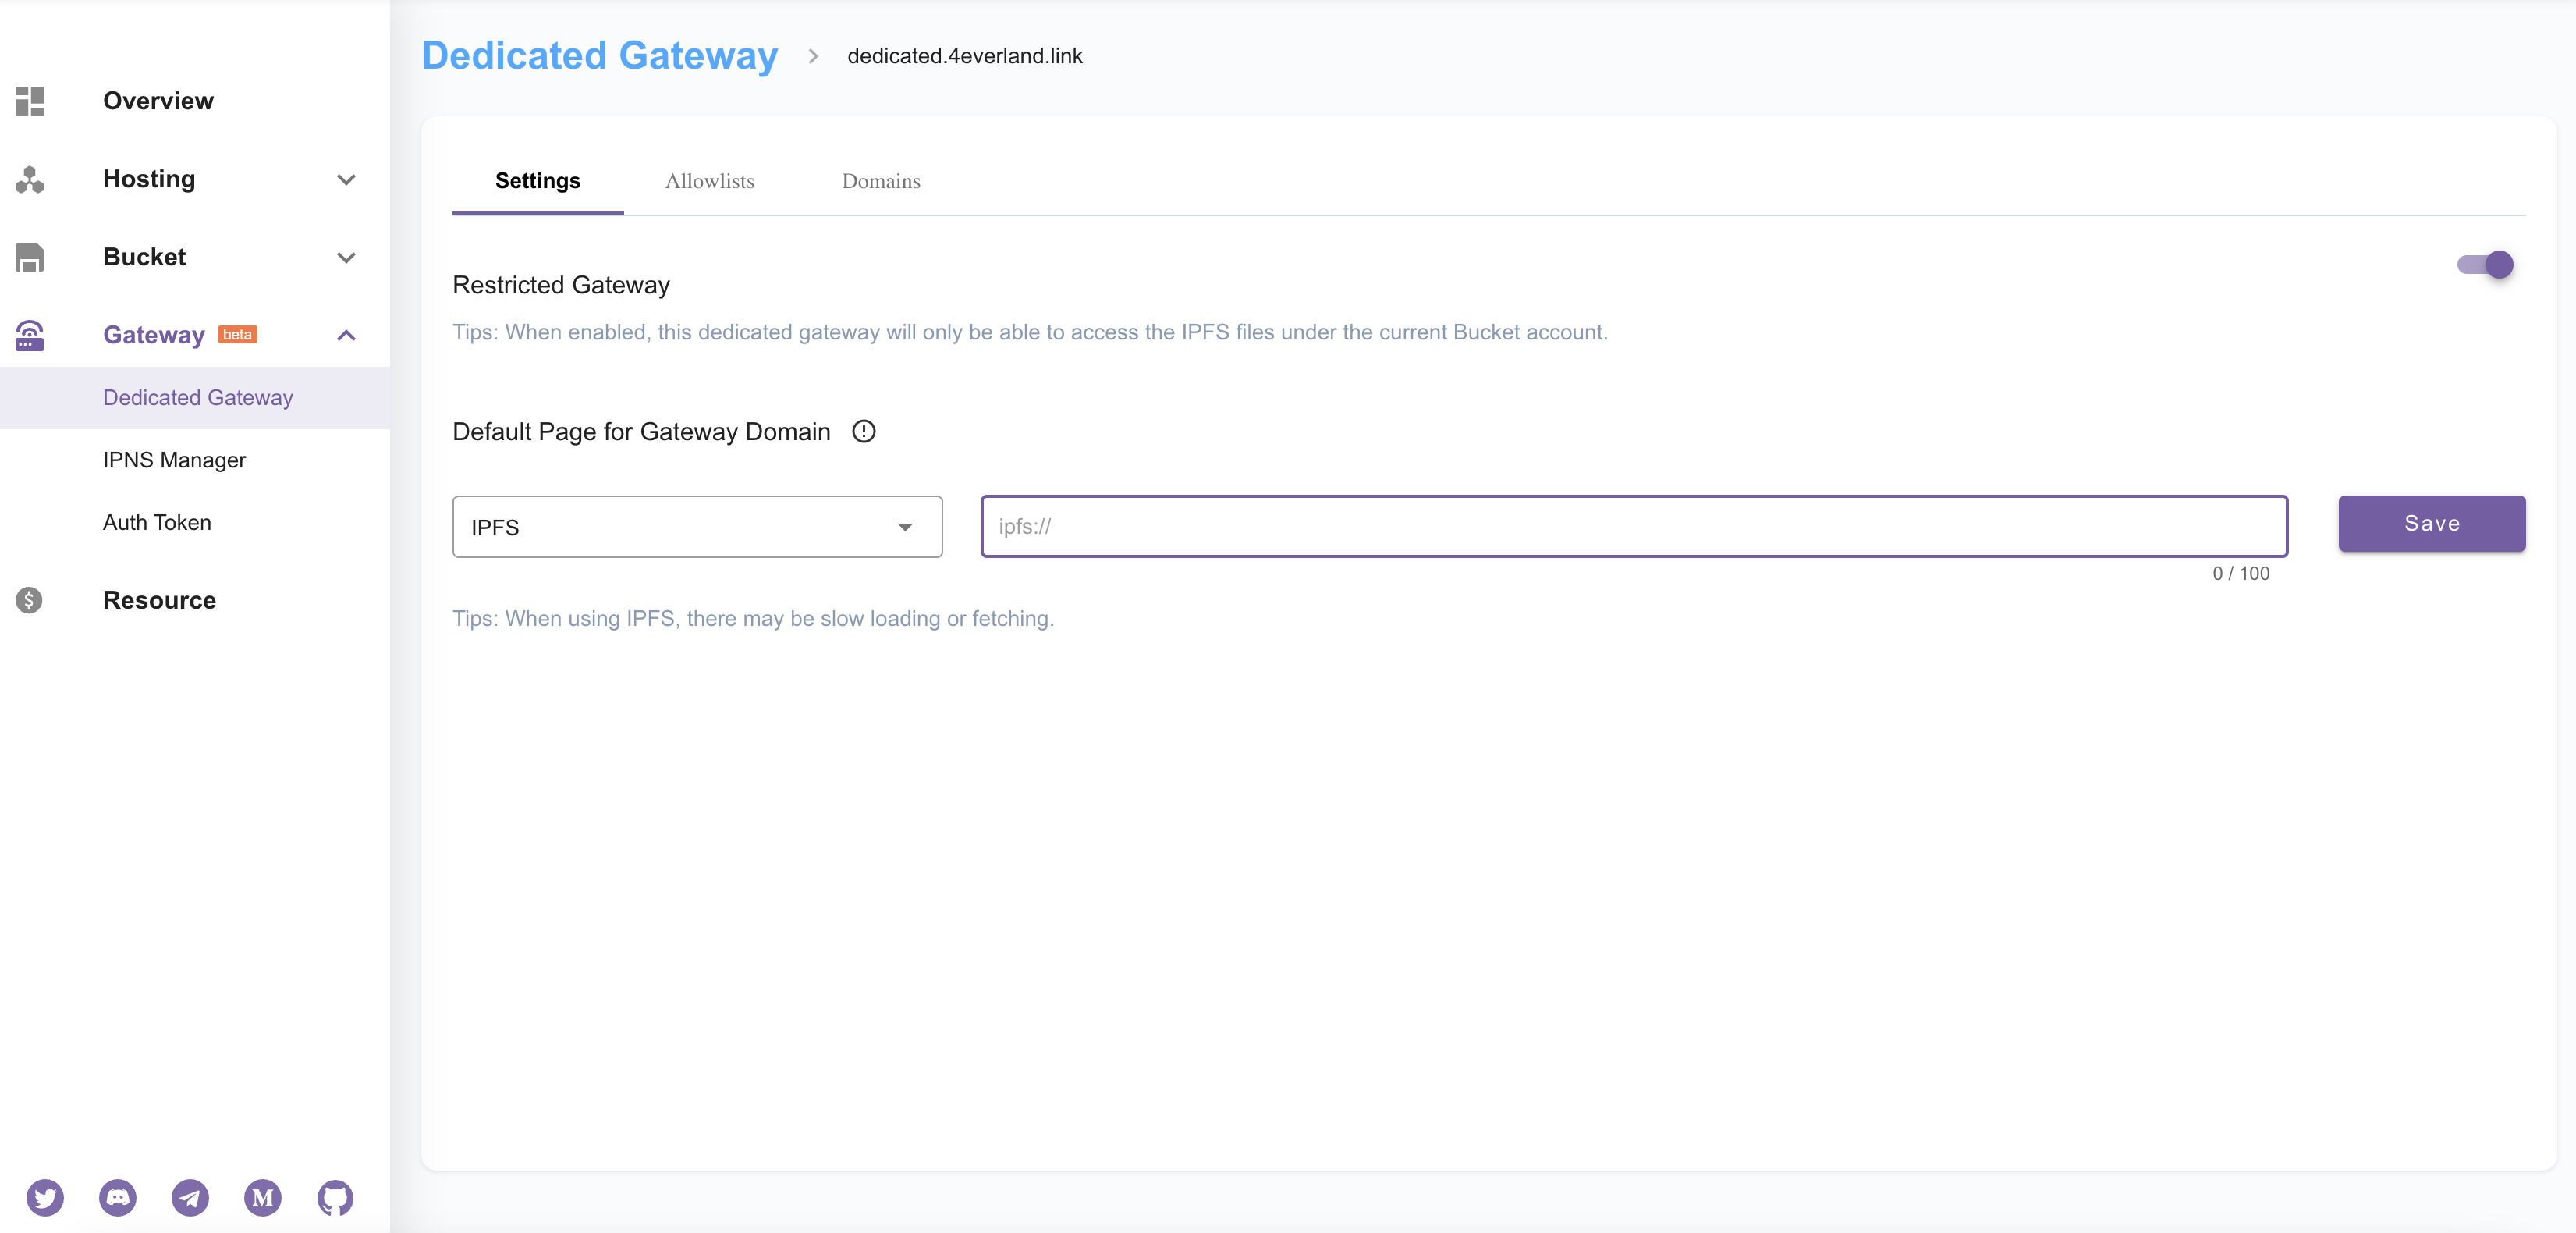
Task: Click the Telegram icon
Action: (190, 1197)
